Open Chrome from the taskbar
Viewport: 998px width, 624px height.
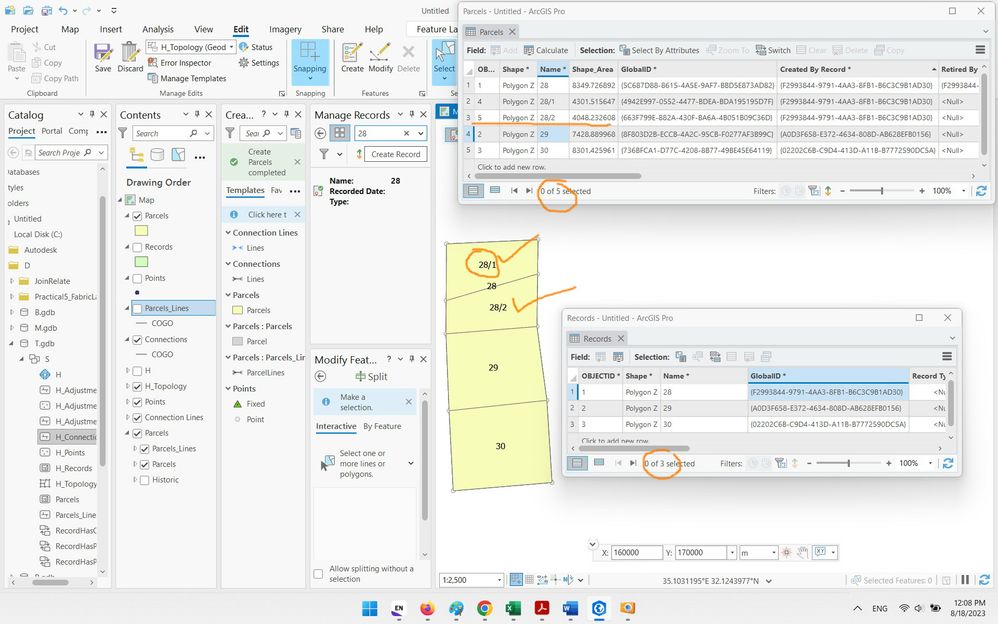tap(484, 609)
